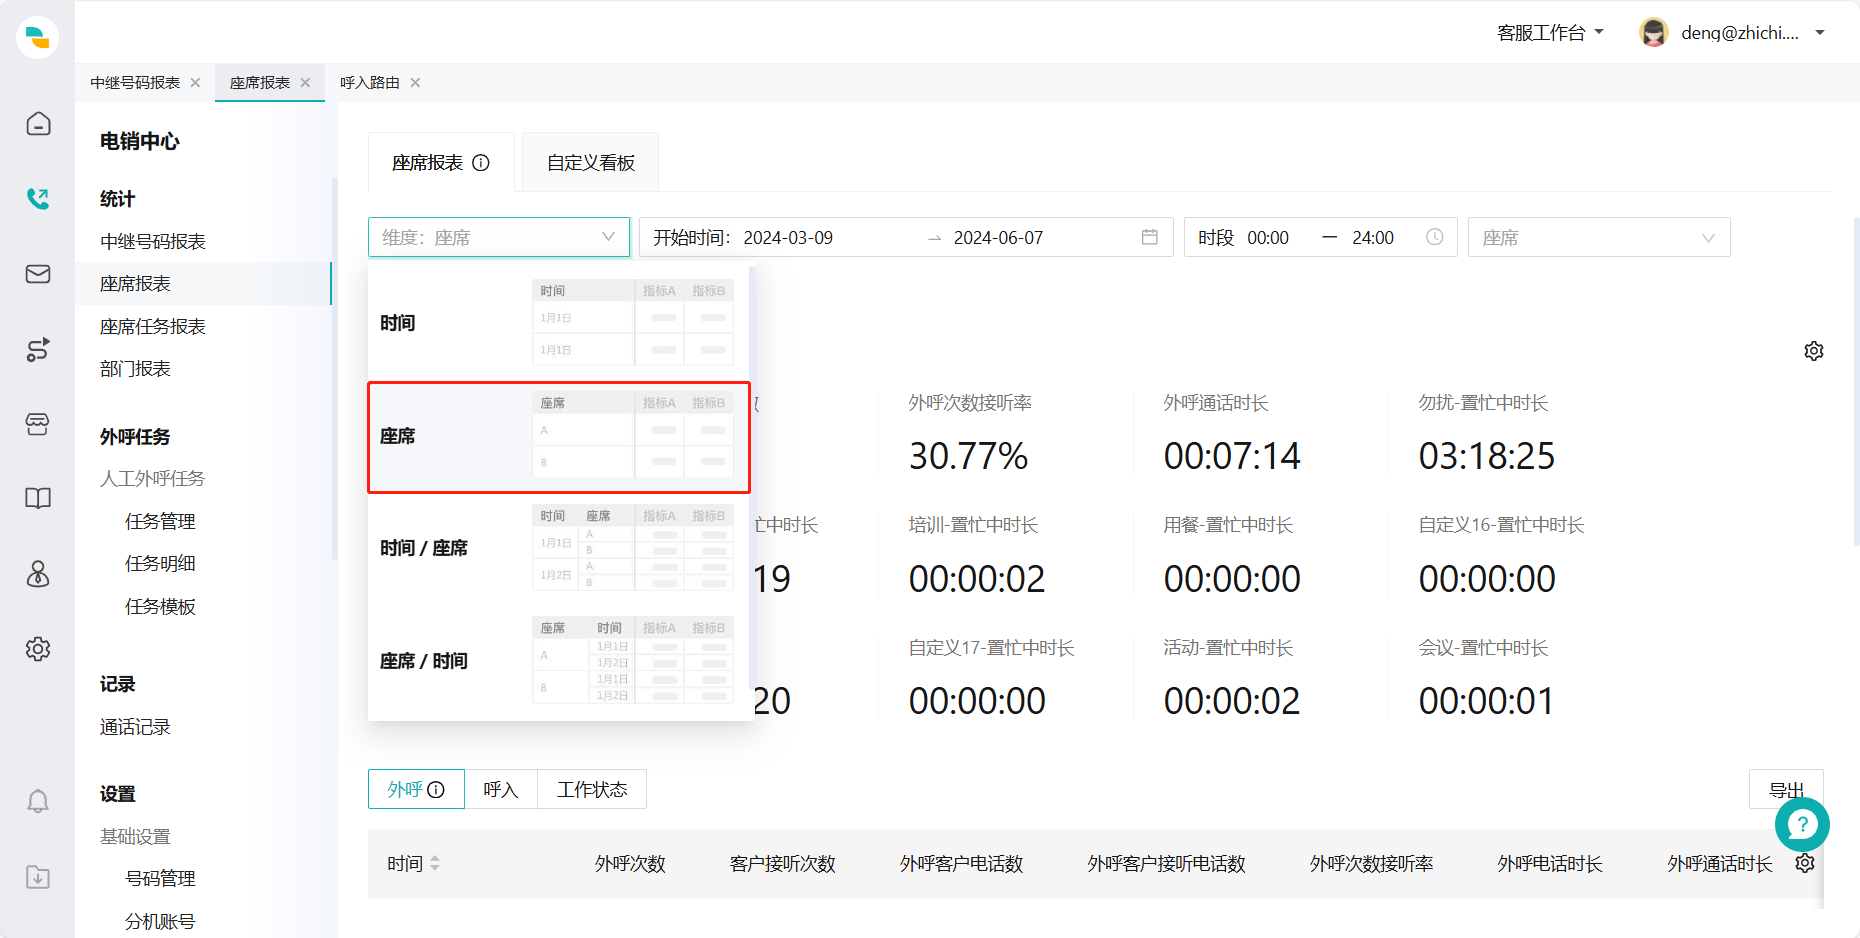Click the user avatar at top right
1860x938 pixels.
(1654, 33)
